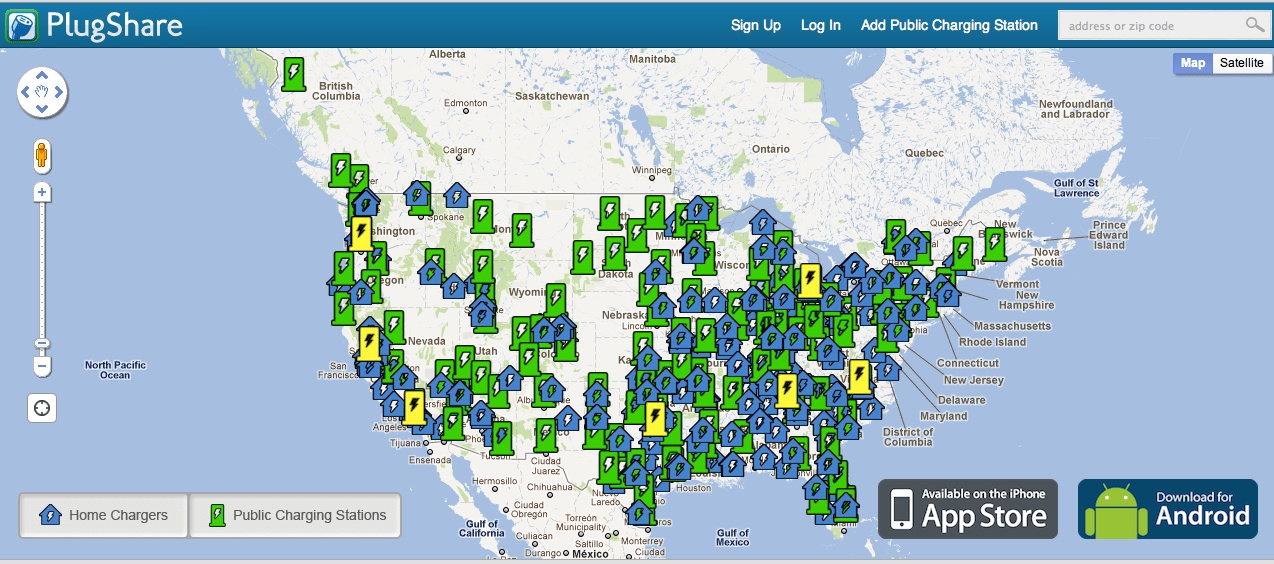Image resolution: width=1274 pixels, height=564 pixels.
Task: Switch to the Map view
Action: (x=1193, y=63)
